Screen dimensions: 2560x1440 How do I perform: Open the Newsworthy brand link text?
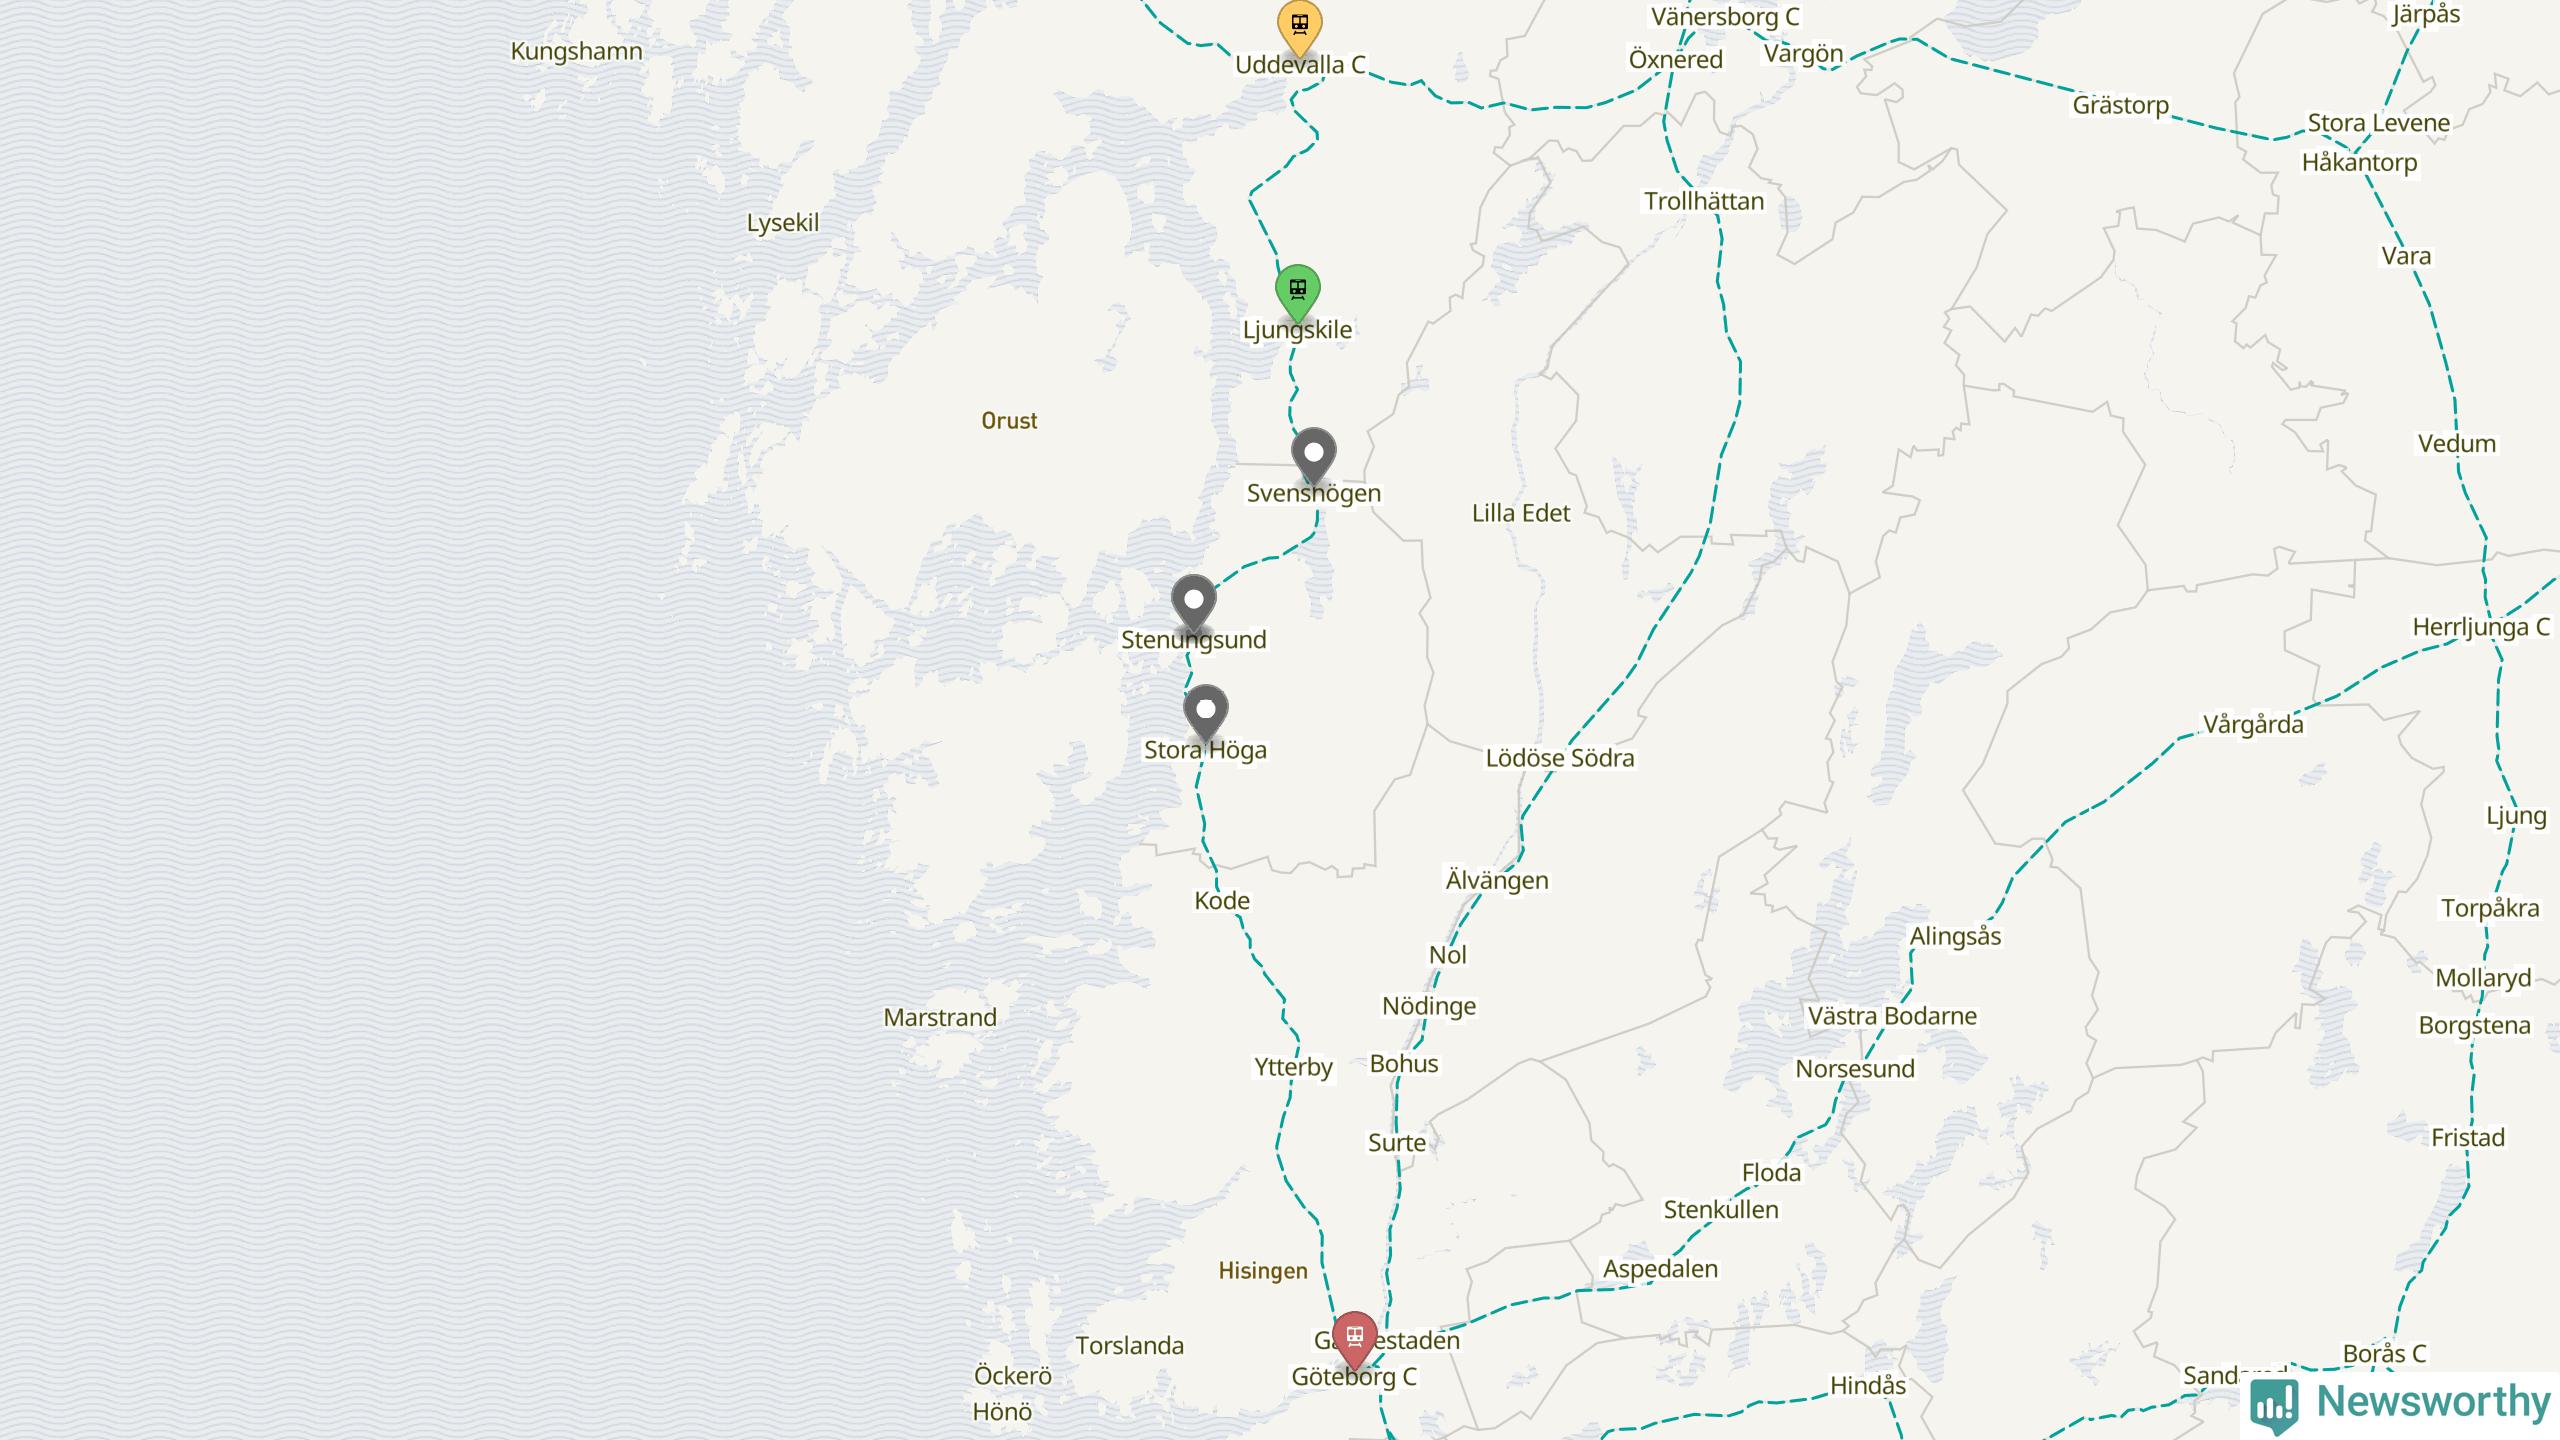pyautogui.click(x=2433, y=1402)
